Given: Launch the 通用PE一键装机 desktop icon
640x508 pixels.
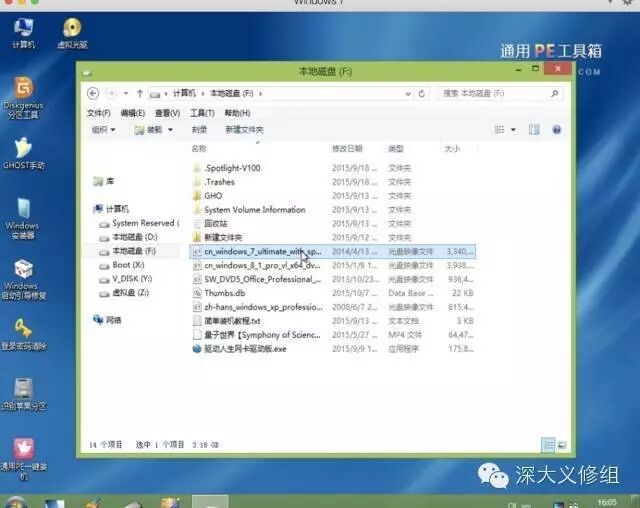Looking at the screenshot, I should click(x=23, y=459).
